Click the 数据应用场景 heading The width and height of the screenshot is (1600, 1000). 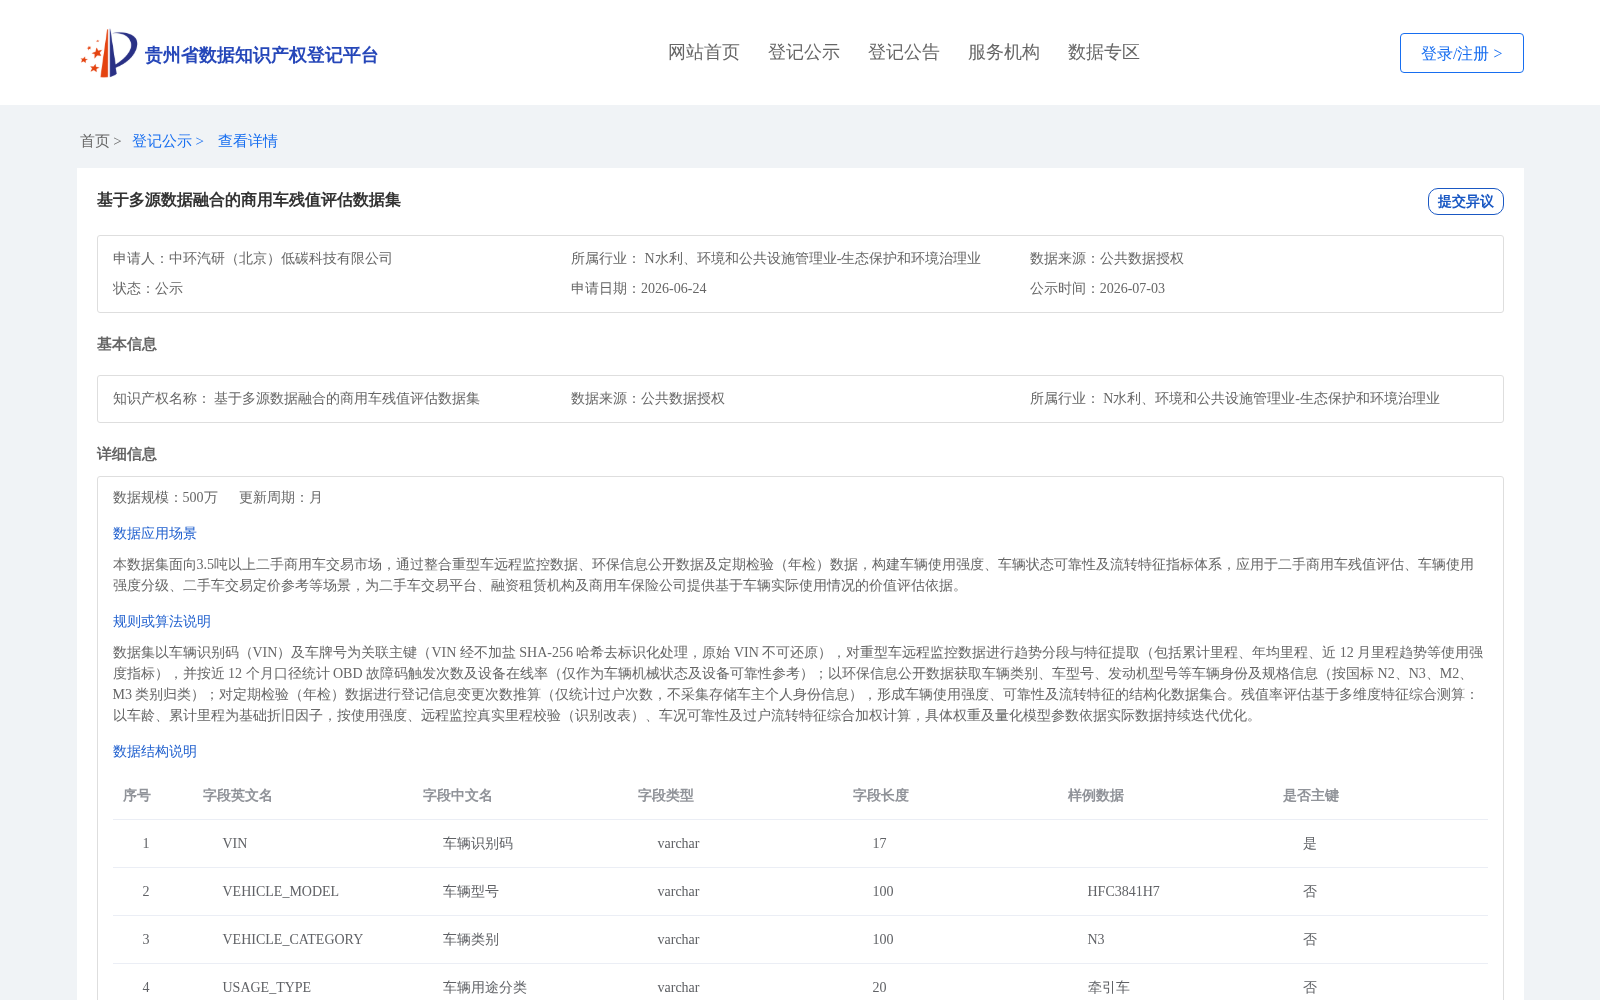155,533
